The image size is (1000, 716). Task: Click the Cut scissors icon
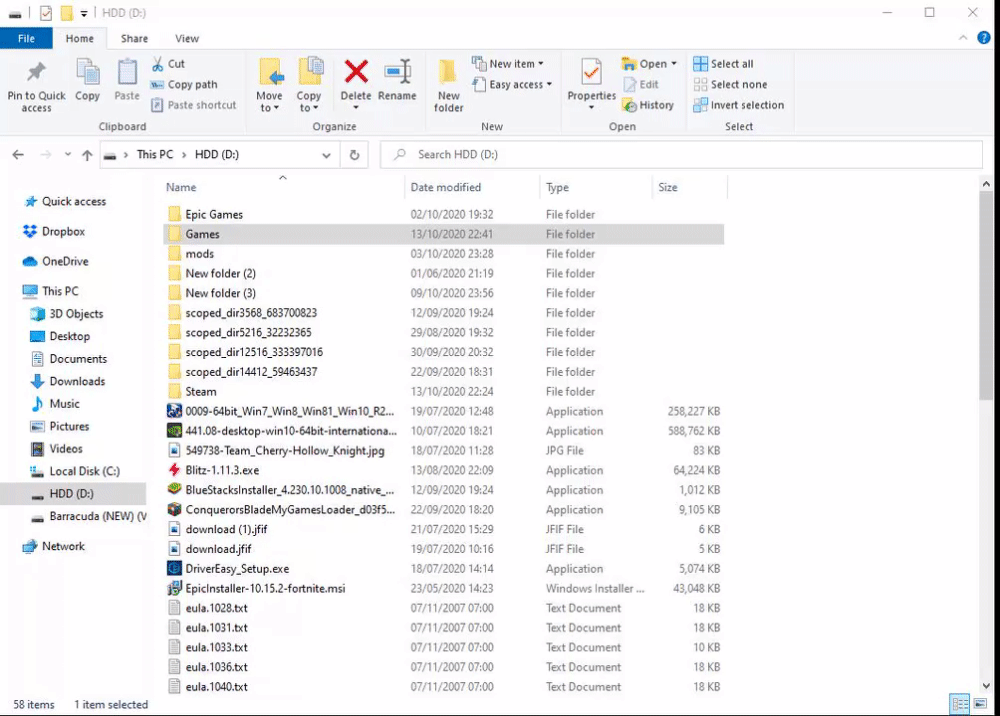tap(158, 64)
